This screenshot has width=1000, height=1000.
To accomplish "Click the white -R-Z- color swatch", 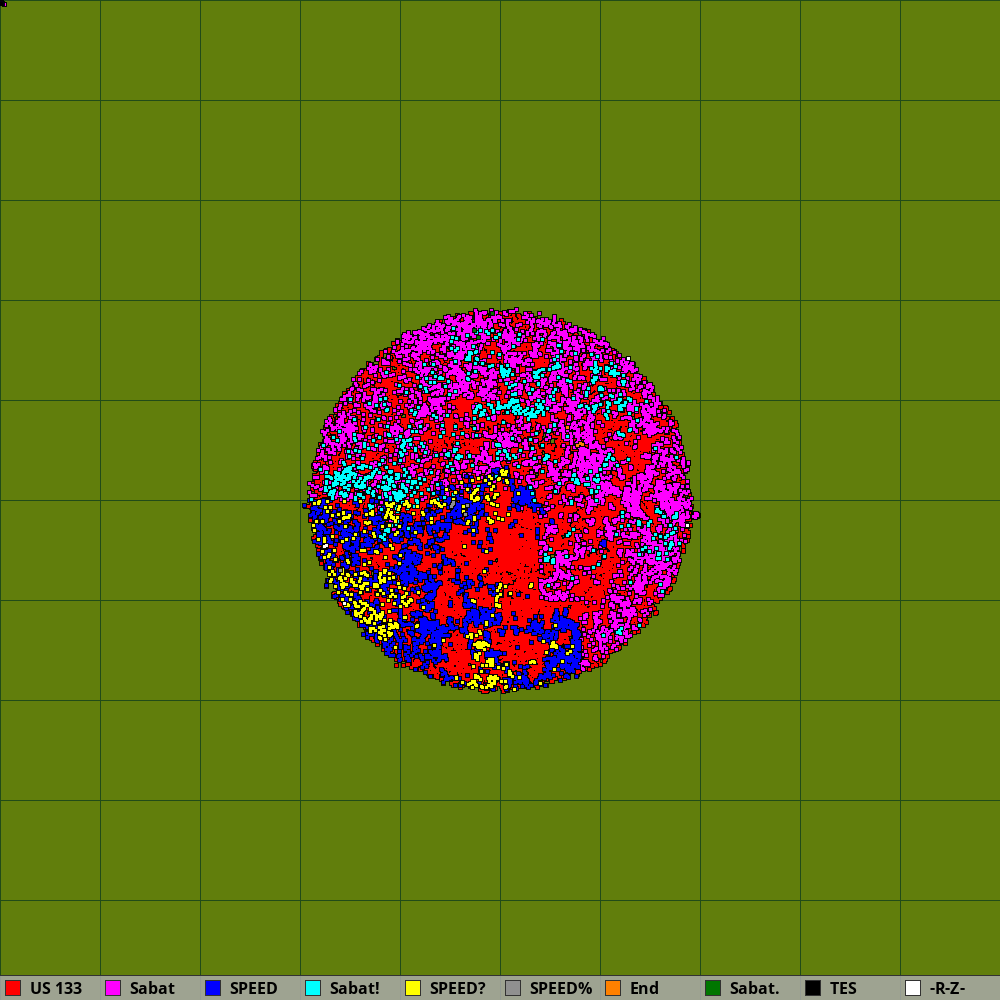I will coord(913,988).
